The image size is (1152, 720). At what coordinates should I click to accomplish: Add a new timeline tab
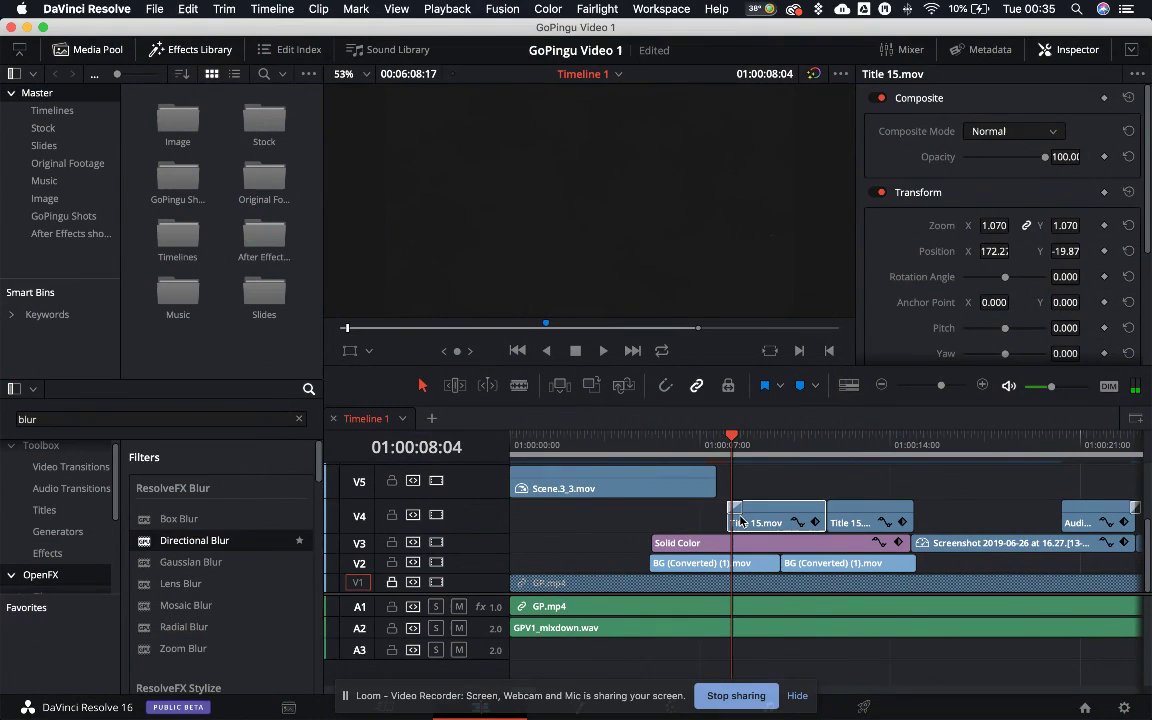(432, 419)
